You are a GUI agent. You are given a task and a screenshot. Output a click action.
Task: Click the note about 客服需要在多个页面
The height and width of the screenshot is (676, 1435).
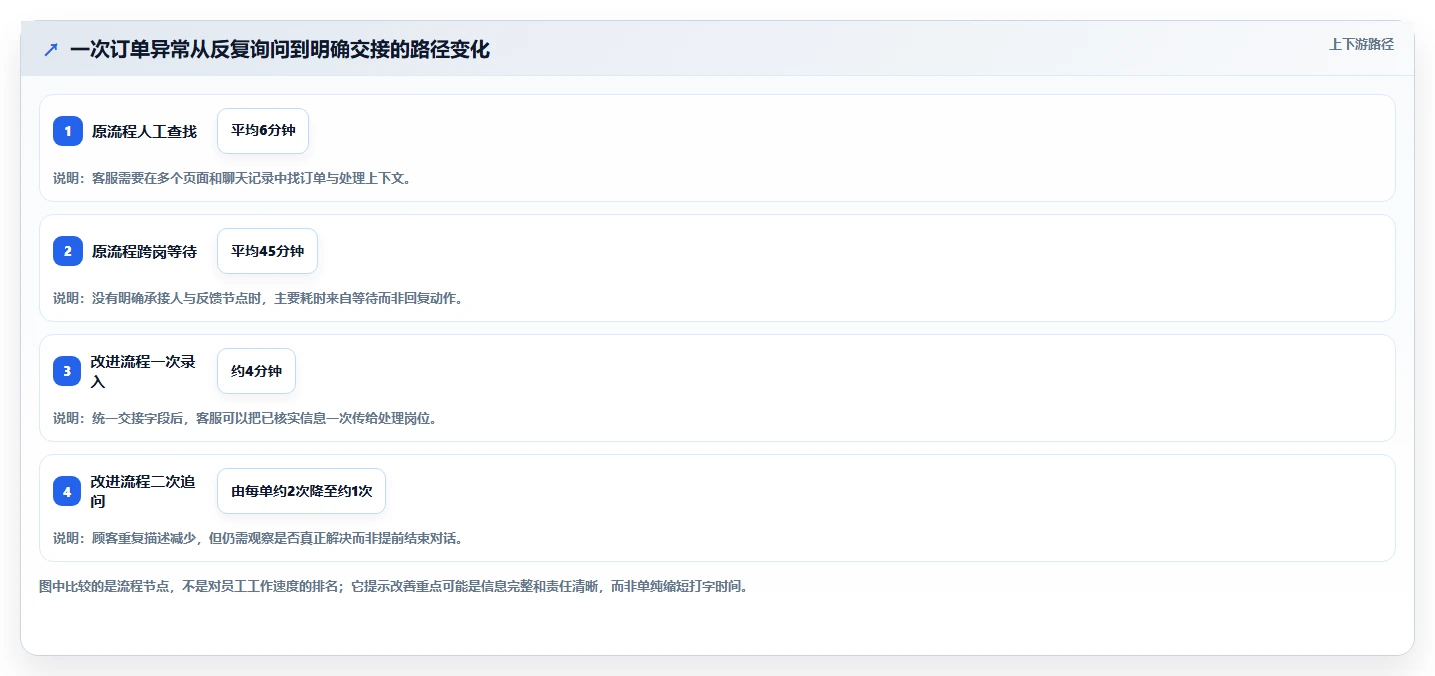pos(232,178)
